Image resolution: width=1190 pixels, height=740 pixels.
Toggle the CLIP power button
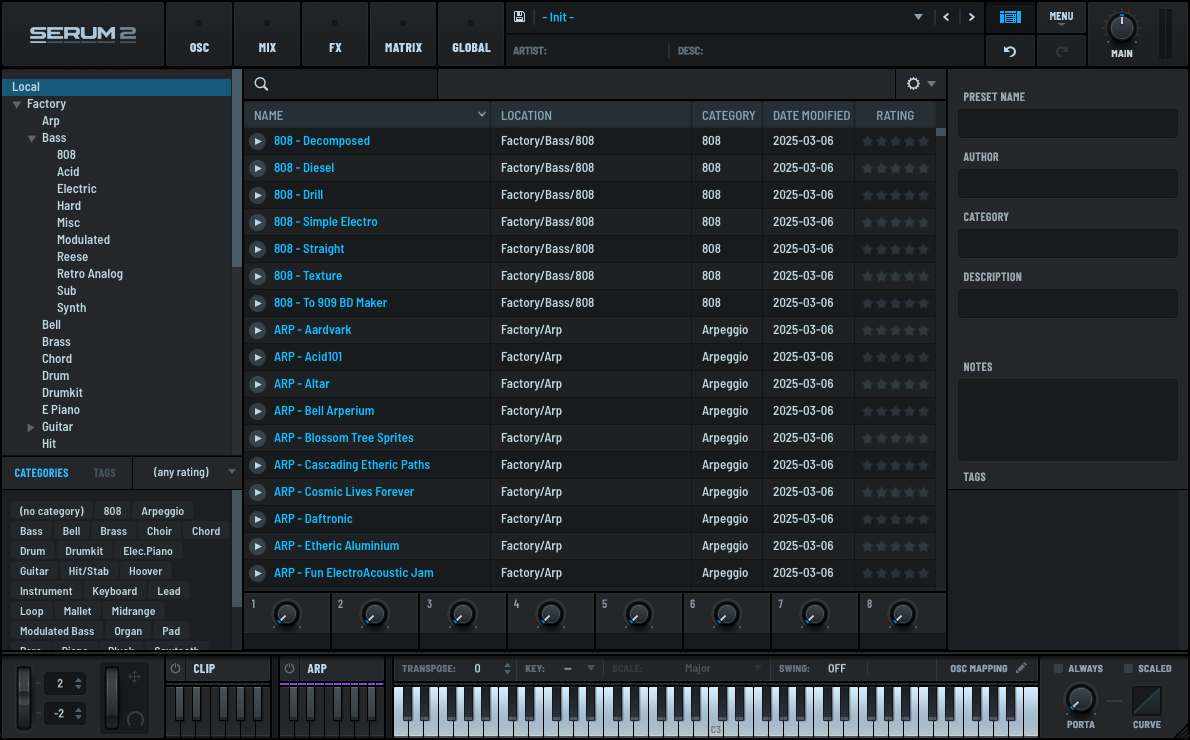(175, 669)
